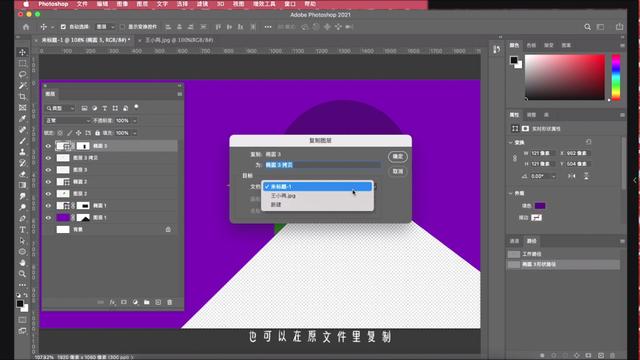Select the Eyedropper tool

pos(22,118)
